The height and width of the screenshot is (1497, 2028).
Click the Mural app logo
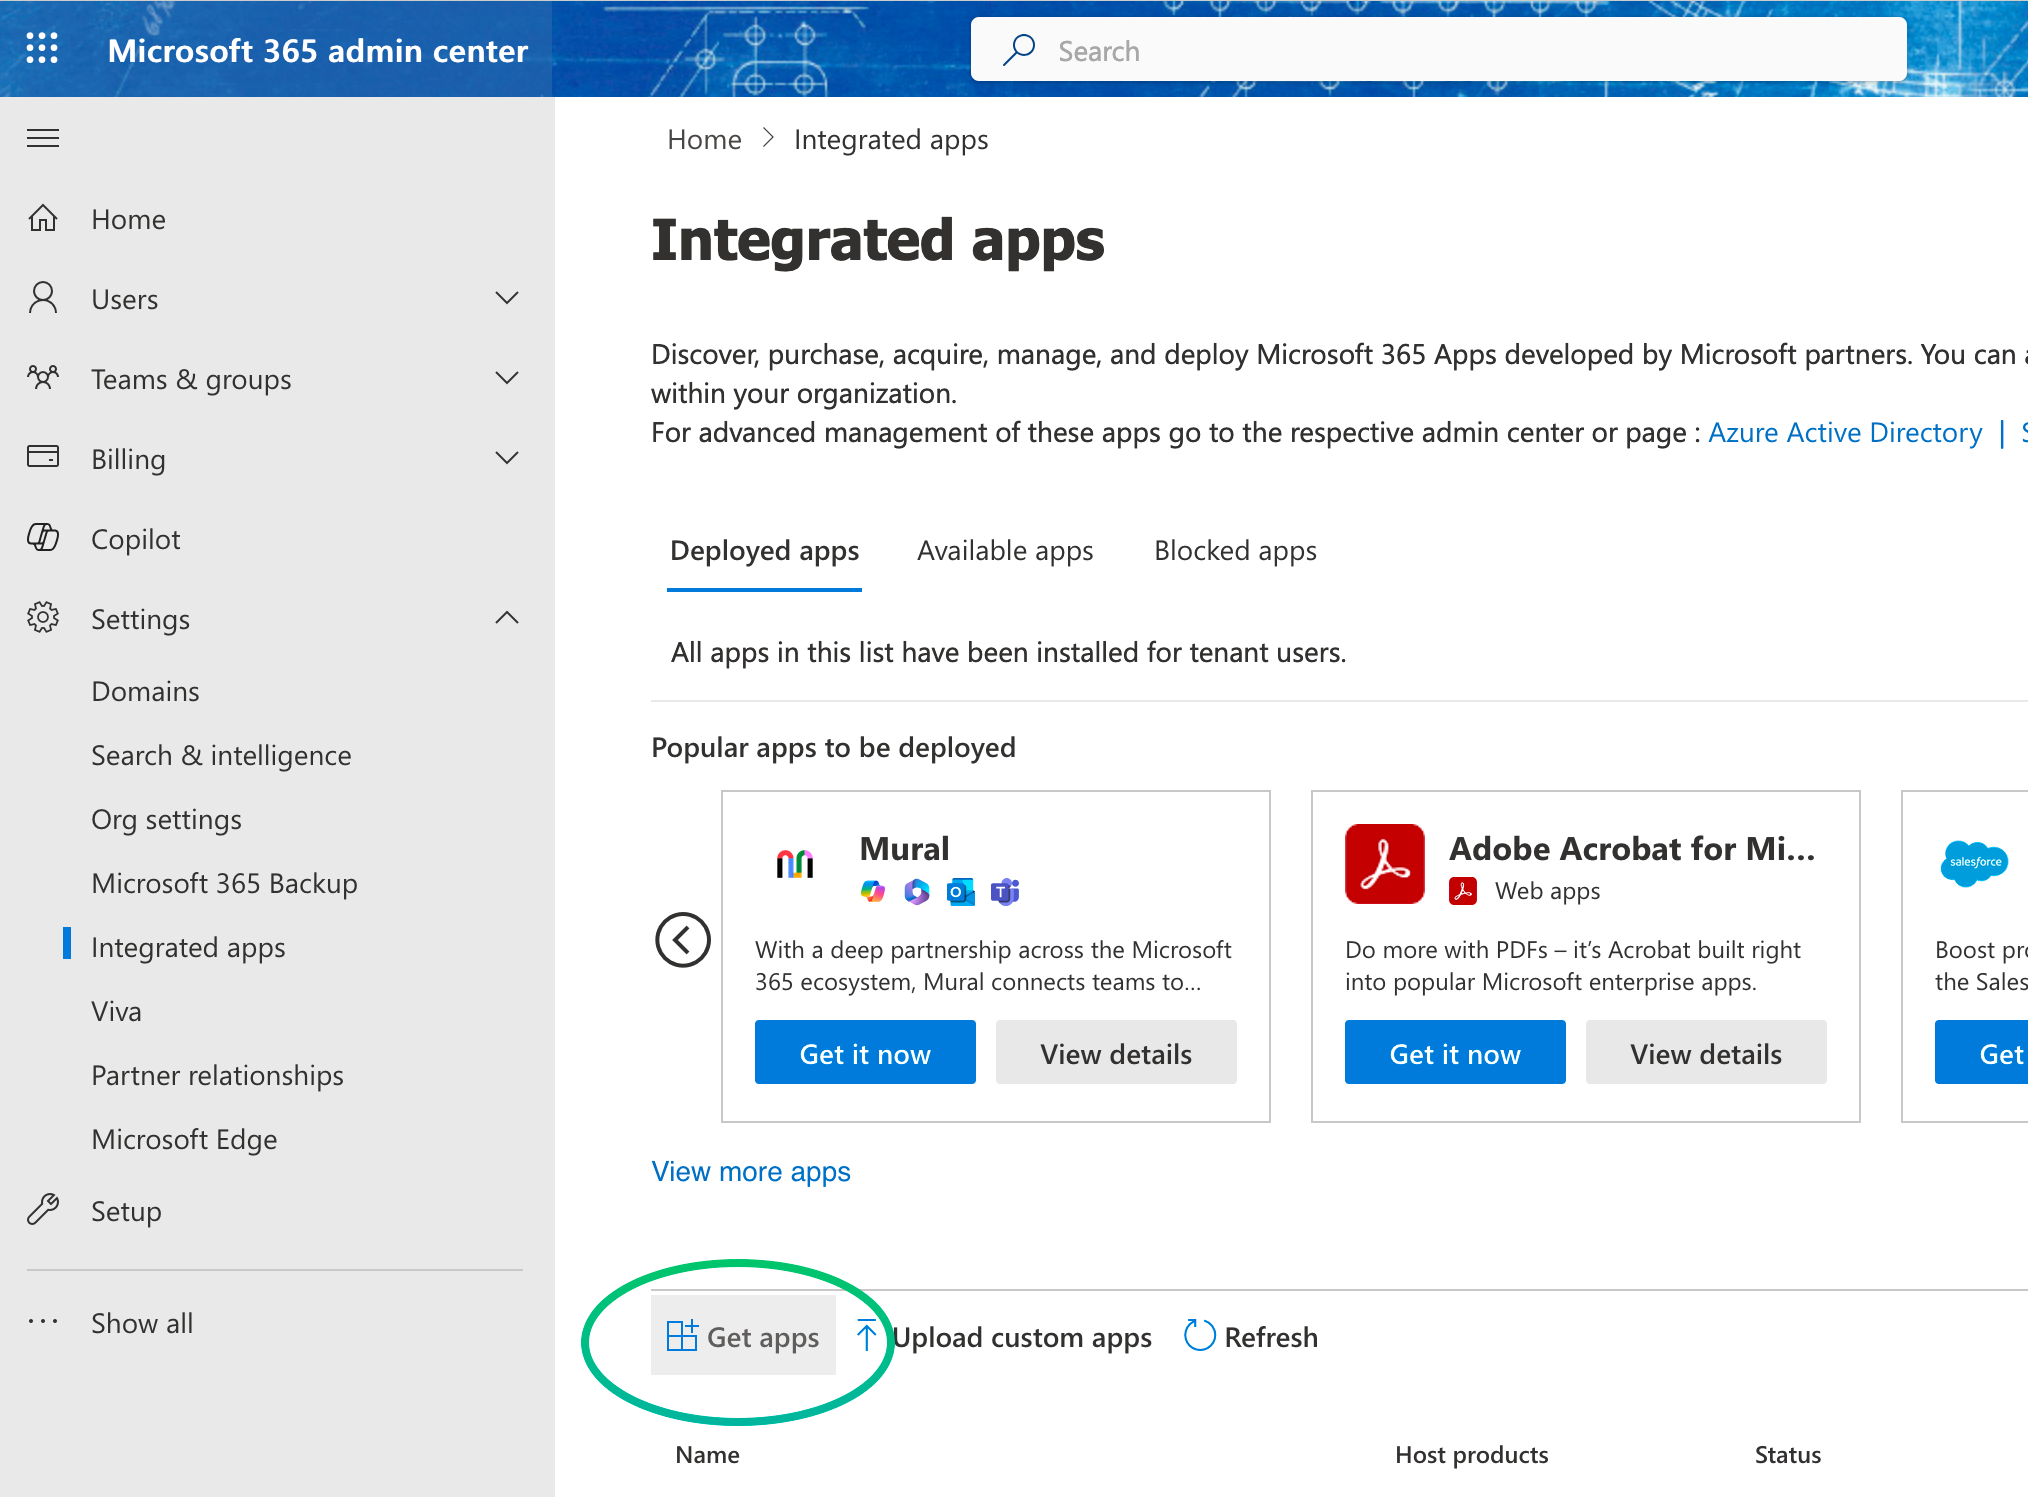795,864
